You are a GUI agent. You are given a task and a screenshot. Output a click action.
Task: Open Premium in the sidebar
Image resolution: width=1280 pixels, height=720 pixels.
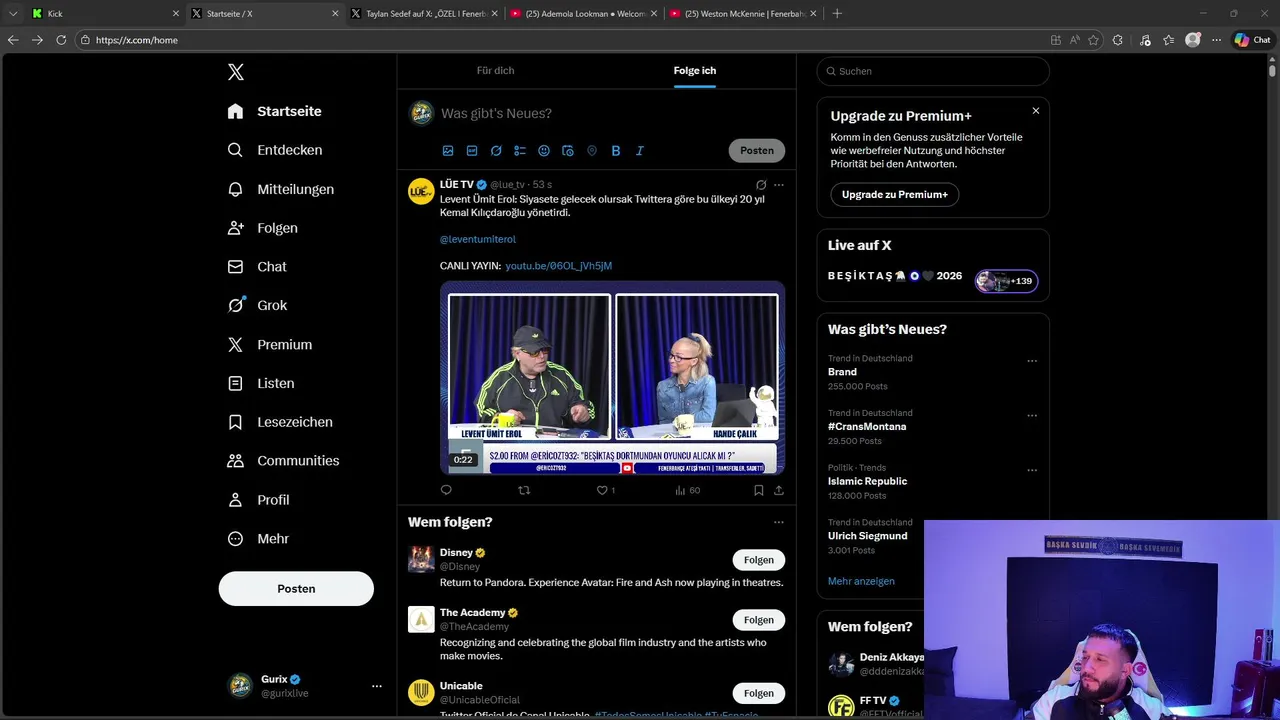pyautogui.click(x=270, y=344)
